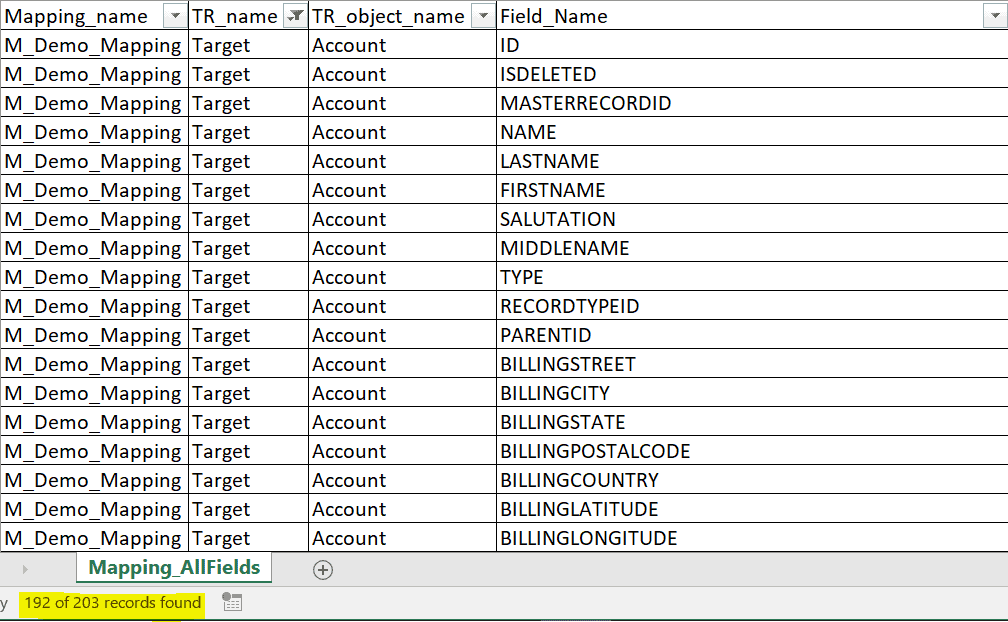Open the Mapping_name filter dropdown
1008x622 pixels.
coord(175,16)
